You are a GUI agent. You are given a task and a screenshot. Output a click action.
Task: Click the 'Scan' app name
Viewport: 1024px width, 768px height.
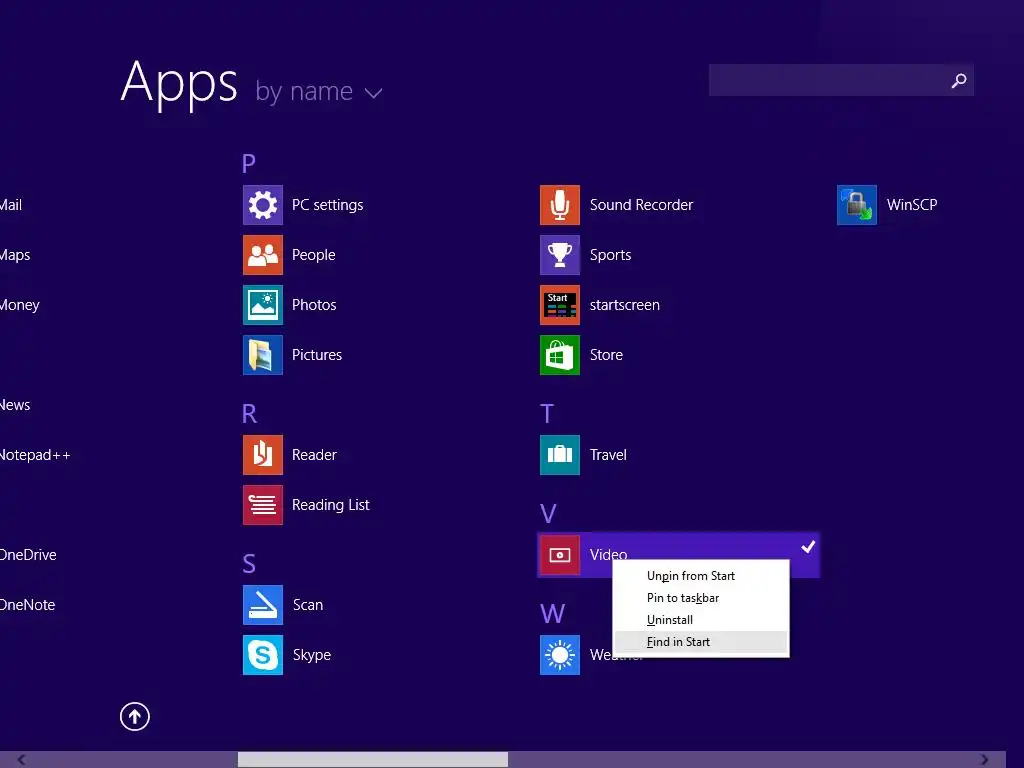[308, 605]
